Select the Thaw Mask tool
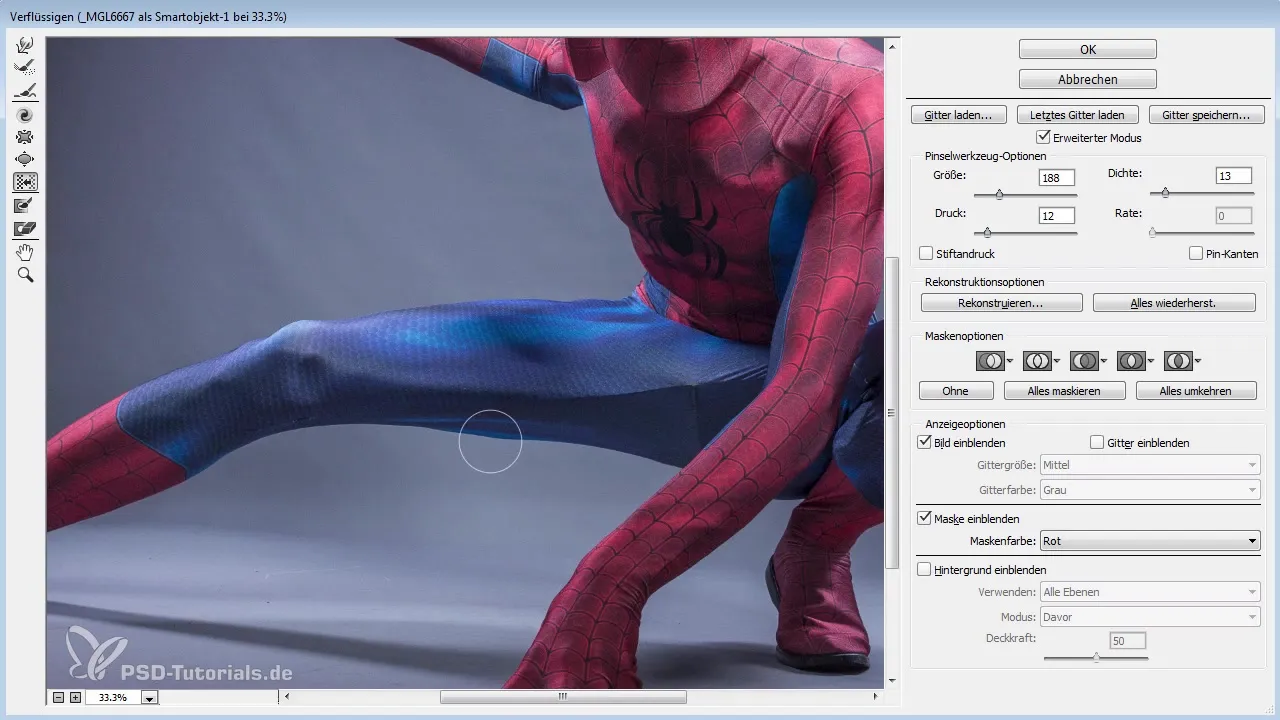Screen dimensions: 1280x720 (25, 228)
